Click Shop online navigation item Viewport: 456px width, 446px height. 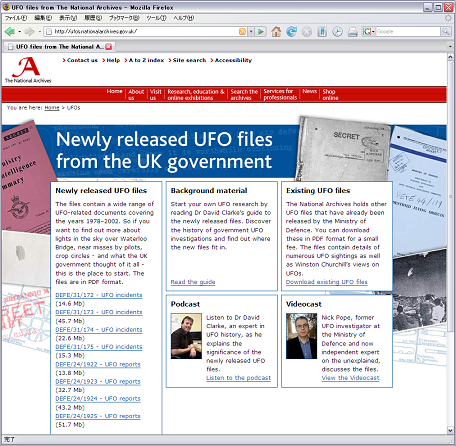pyautogui.click(x=330, y=95)
